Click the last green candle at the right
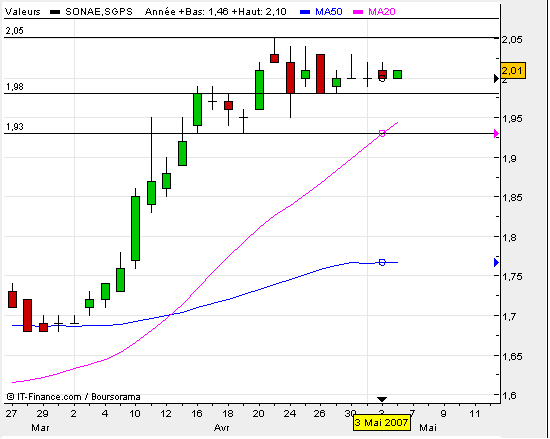 397,74
